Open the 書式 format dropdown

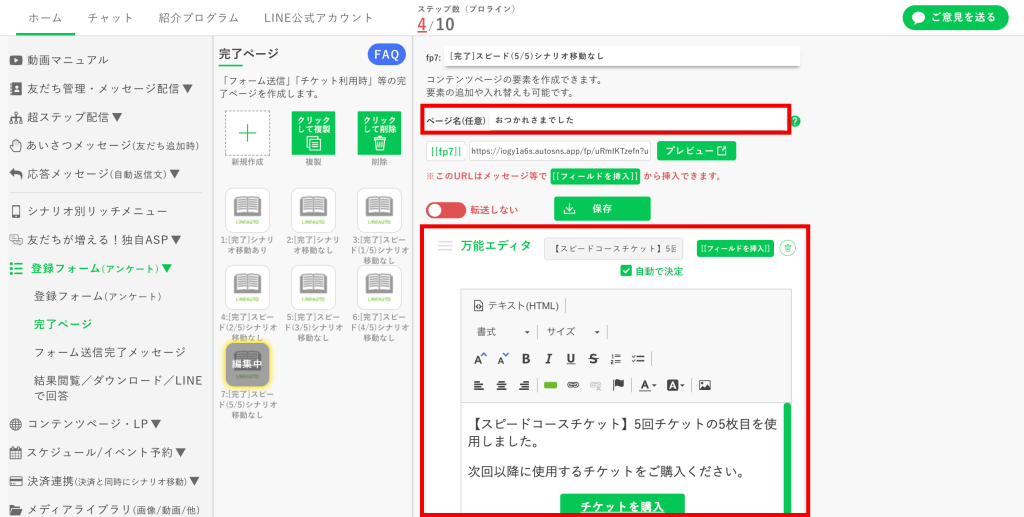503,332
